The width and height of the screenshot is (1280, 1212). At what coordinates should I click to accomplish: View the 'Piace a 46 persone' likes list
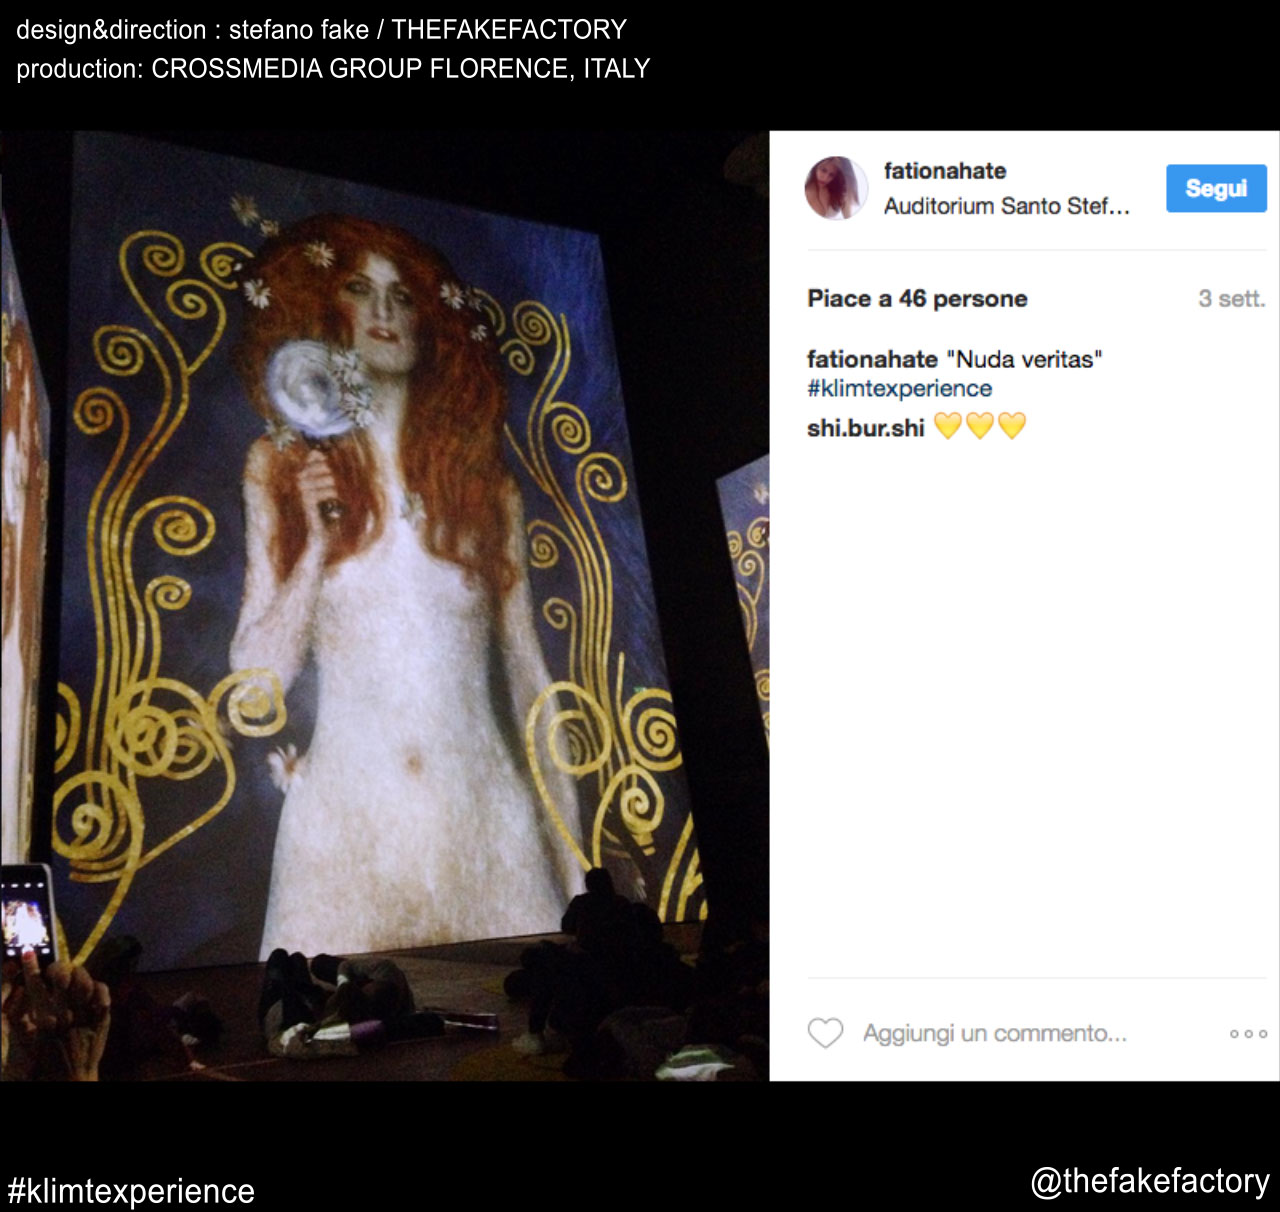pyautogui.click(x=918, y=298)
